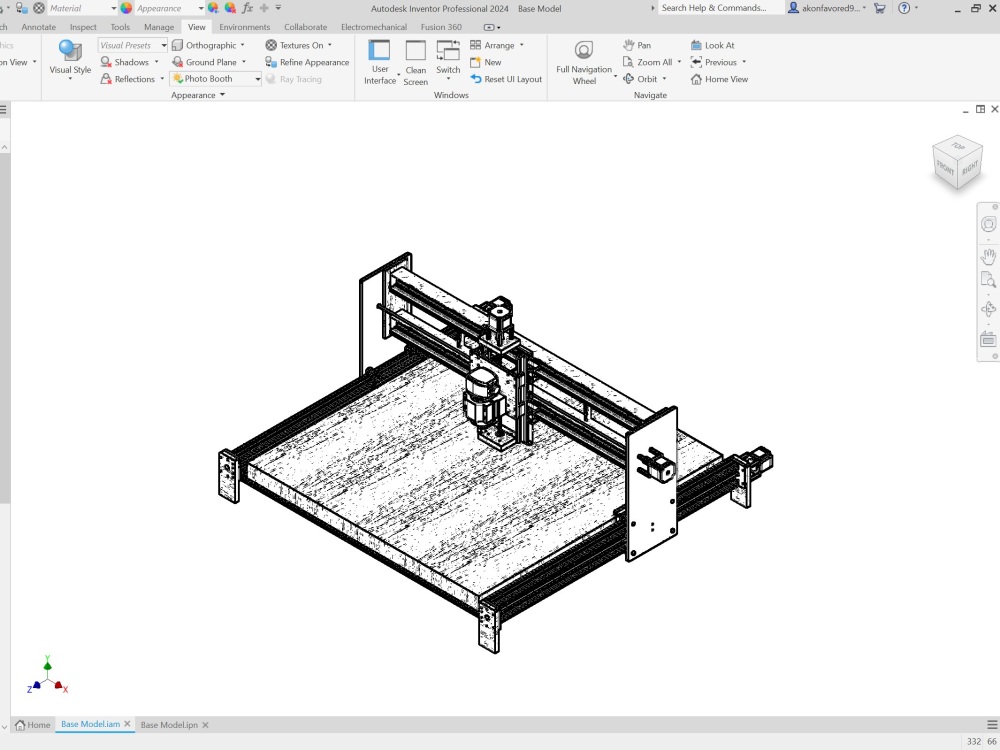This screenshot has height=750, width=1000.
Task: Open the Fusion 360 tab
Action: (x=441, y=27)
